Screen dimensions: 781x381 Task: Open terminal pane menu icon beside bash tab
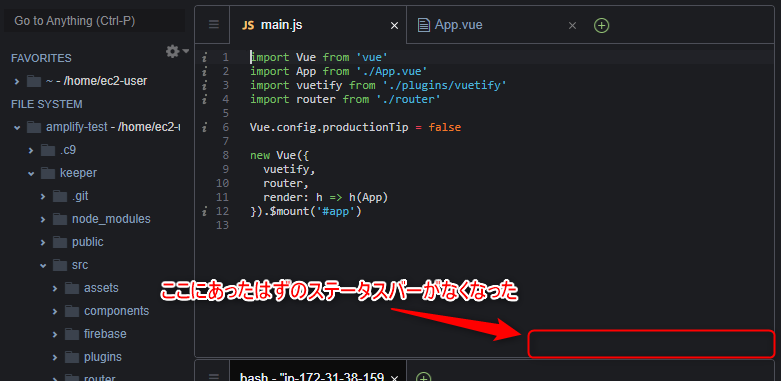click(x=214, y=377)
